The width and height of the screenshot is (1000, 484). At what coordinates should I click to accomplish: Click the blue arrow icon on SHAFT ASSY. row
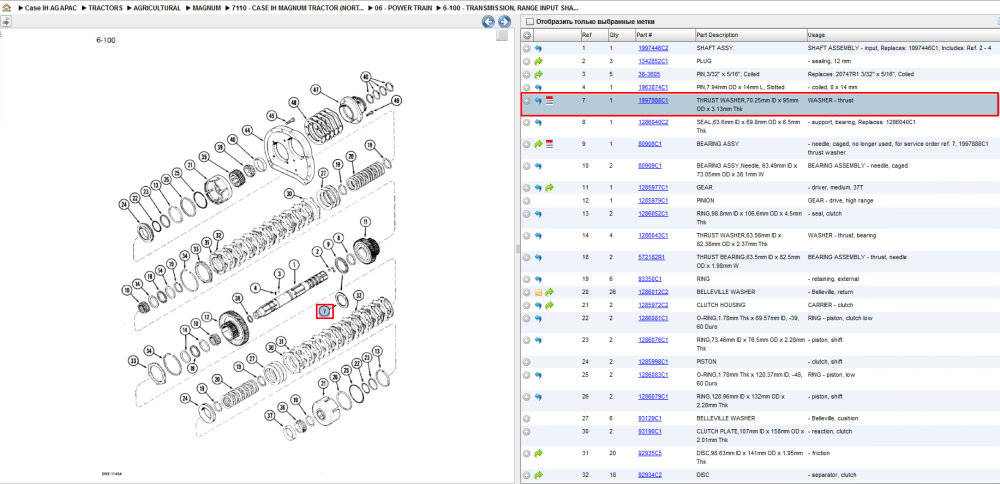pos(538,48)
